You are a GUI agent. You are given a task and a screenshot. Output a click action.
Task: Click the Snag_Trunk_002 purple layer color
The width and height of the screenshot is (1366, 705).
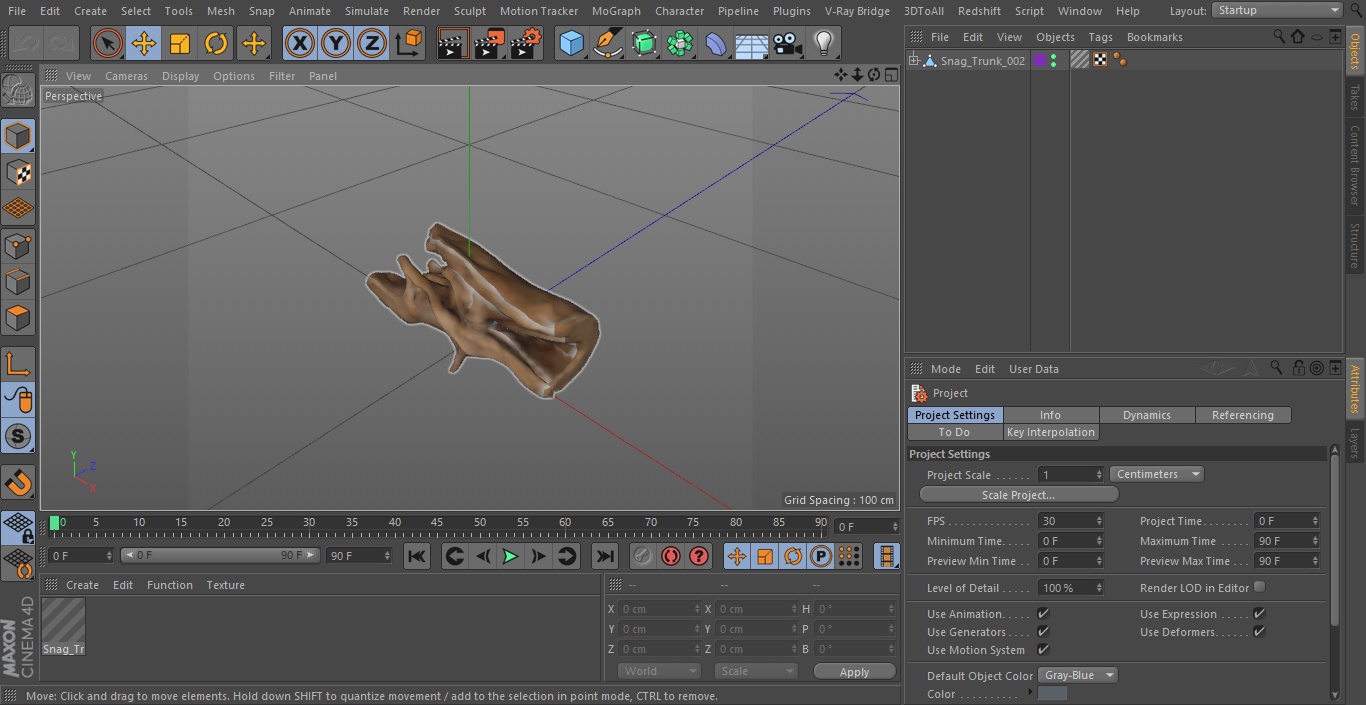coord(1040,61)
